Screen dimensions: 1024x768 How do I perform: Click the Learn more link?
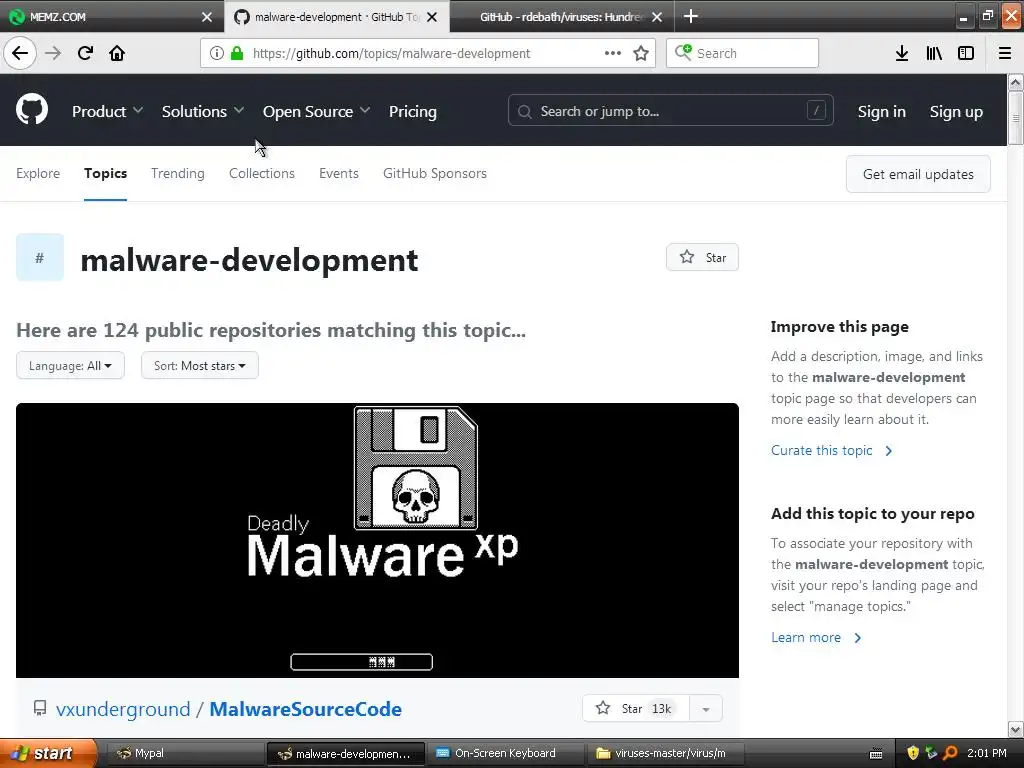click(x=816, y=637)
